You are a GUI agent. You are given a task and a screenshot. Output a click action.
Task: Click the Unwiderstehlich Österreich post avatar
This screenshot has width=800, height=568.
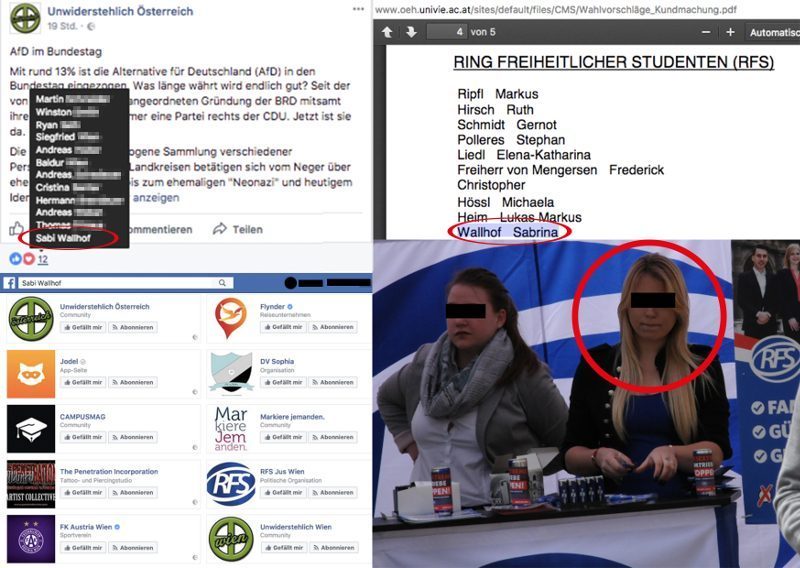pos(25,18)
